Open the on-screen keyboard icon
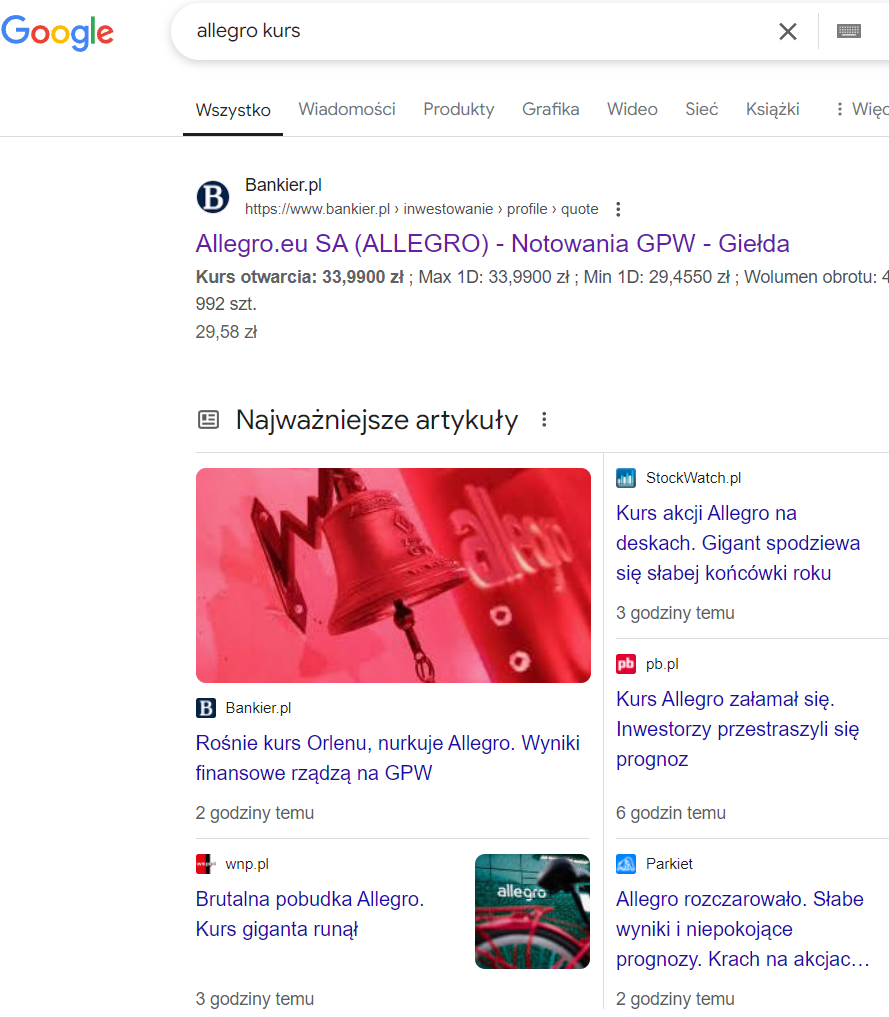 [849, 31]
